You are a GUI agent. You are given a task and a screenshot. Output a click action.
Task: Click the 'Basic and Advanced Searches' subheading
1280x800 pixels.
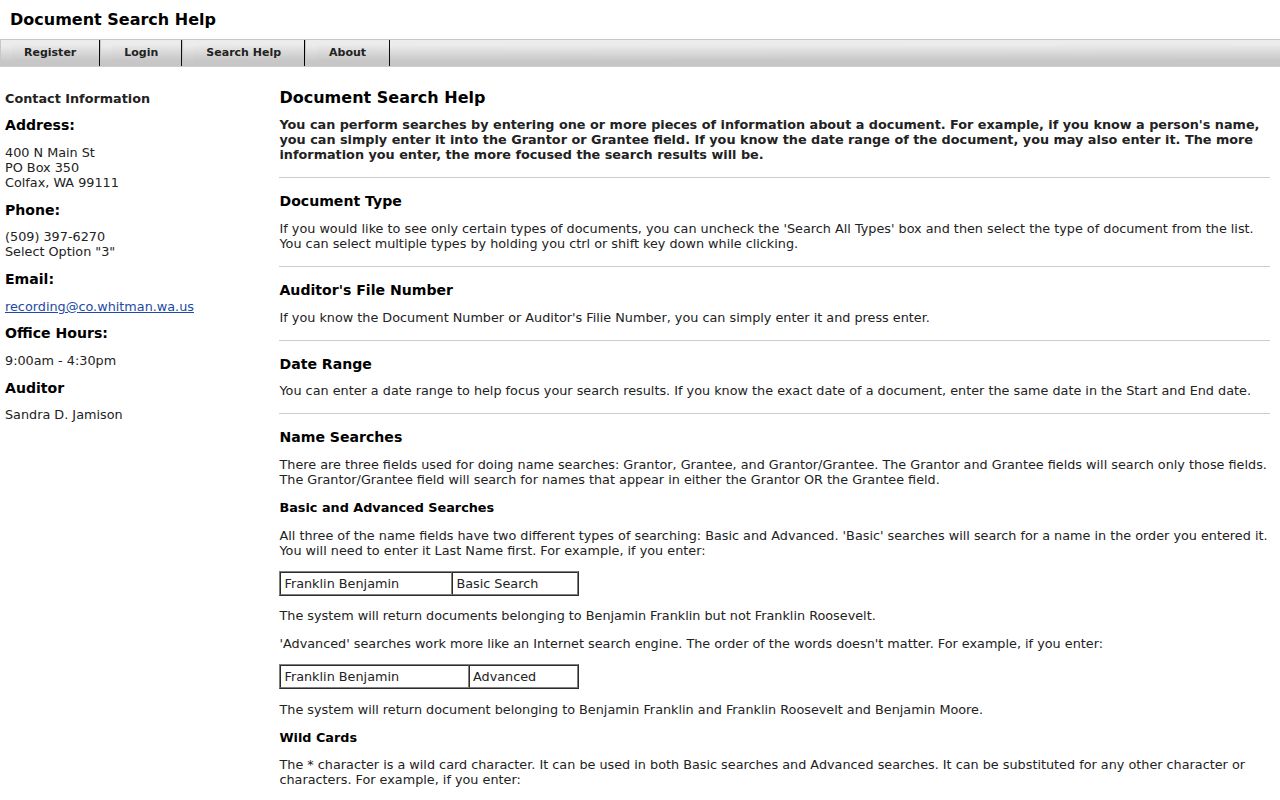tap(387, 508)
